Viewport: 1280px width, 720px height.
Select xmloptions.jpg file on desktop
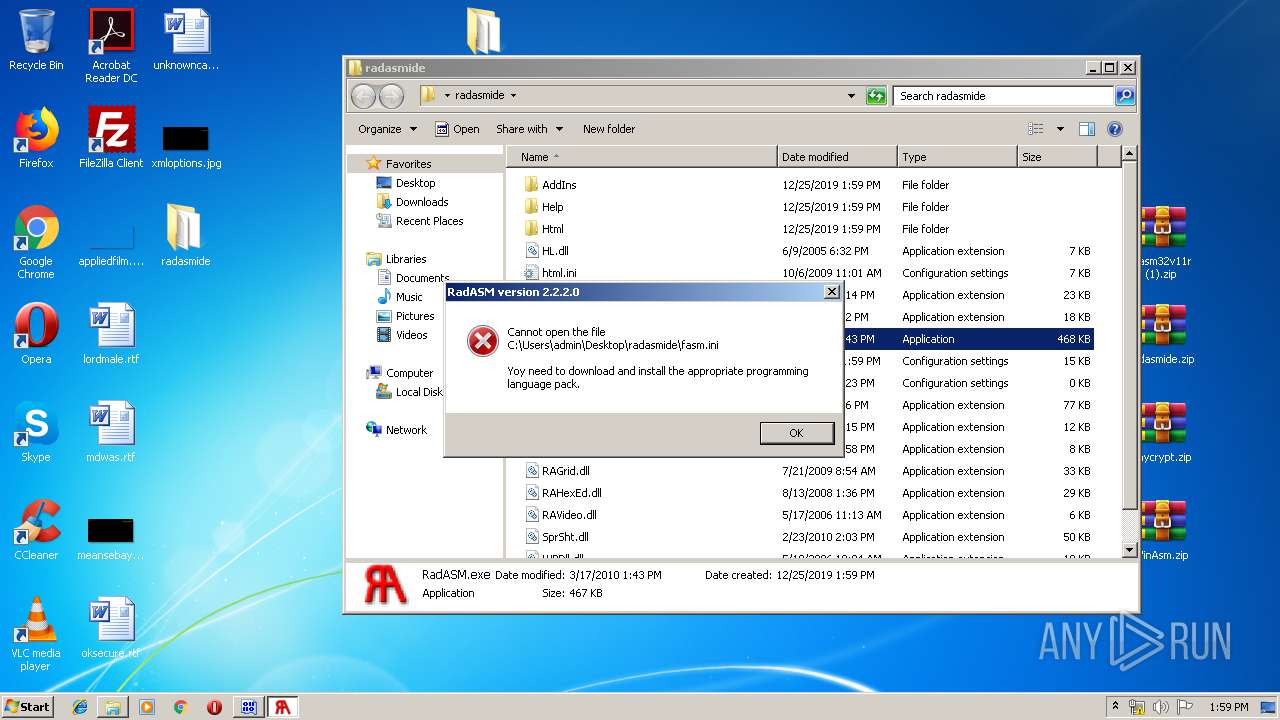186,146
